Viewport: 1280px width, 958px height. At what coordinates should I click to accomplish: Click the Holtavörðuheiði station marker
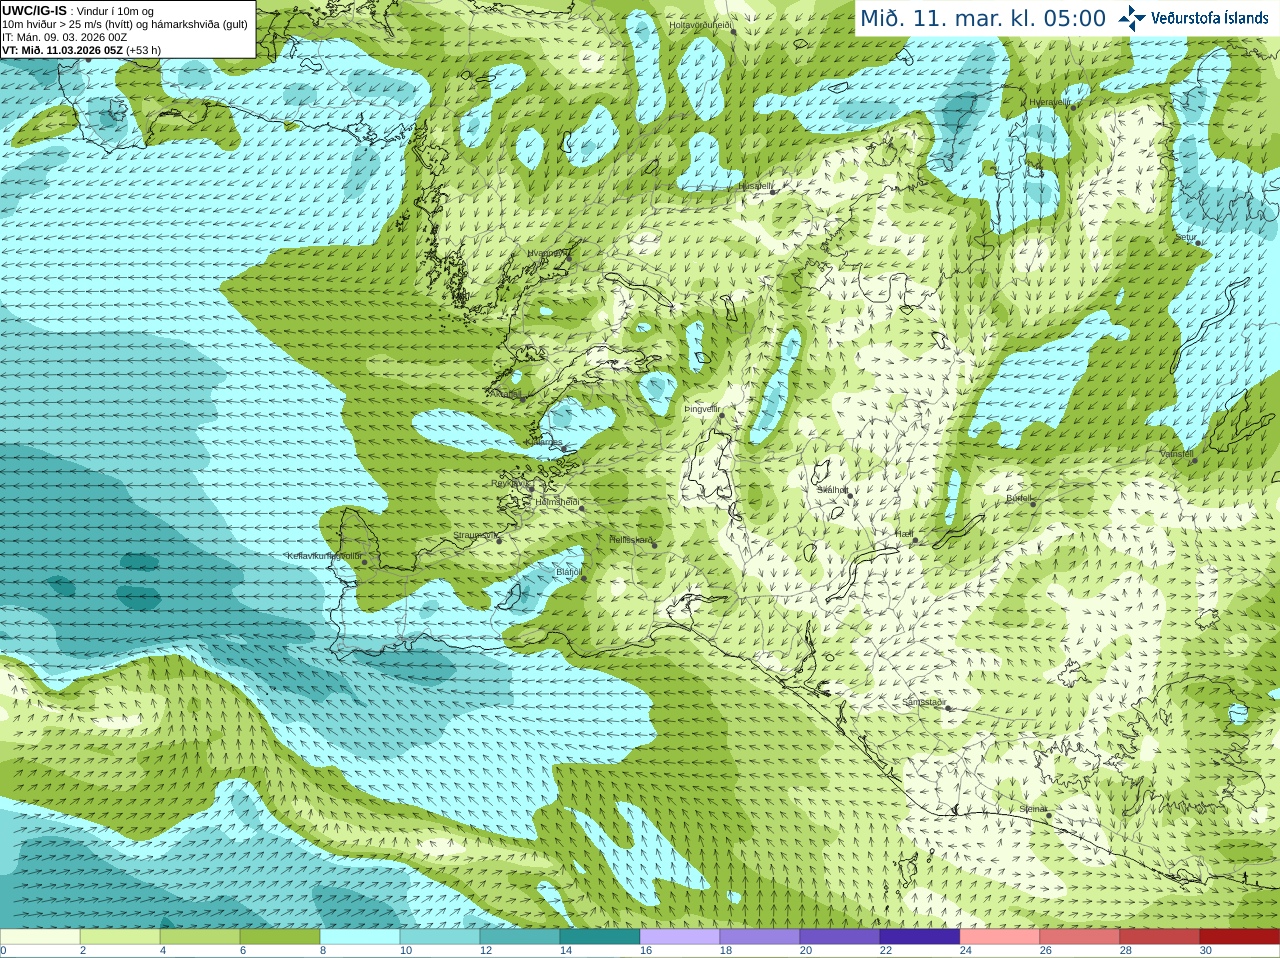733,31
